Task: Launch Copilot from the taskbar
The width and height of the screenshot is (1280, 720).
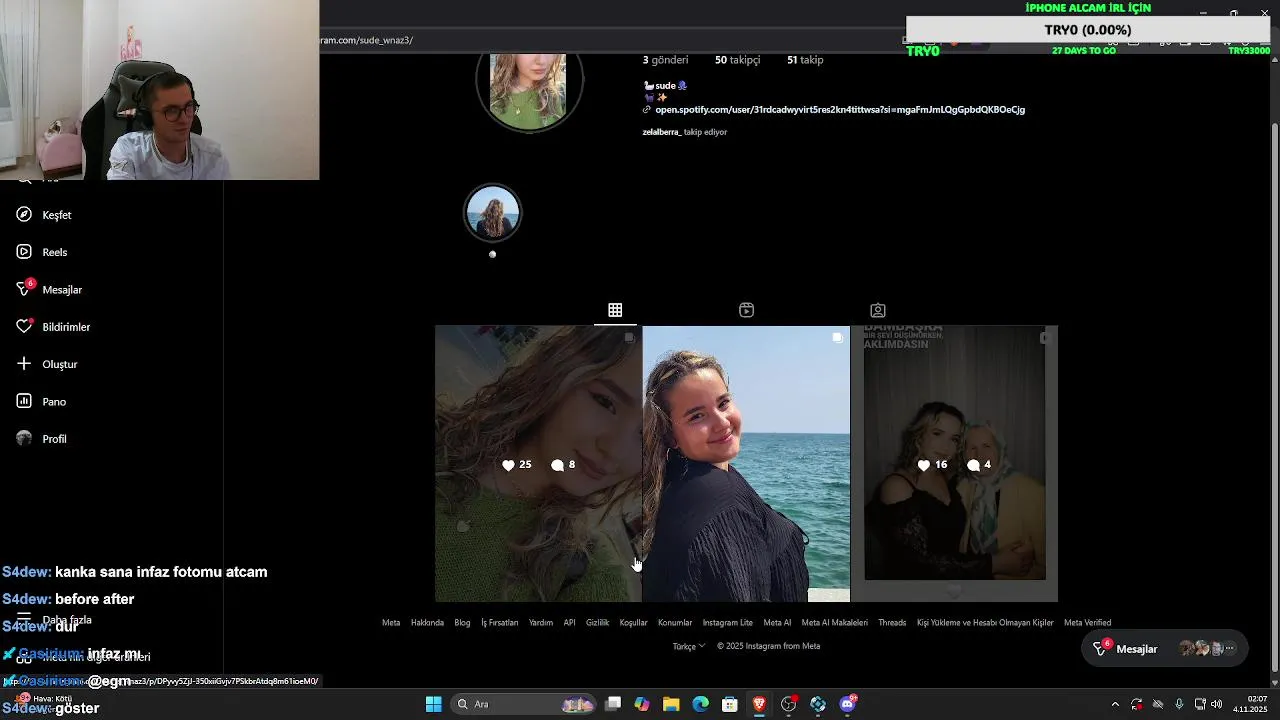Action: (x=642, y=704)
